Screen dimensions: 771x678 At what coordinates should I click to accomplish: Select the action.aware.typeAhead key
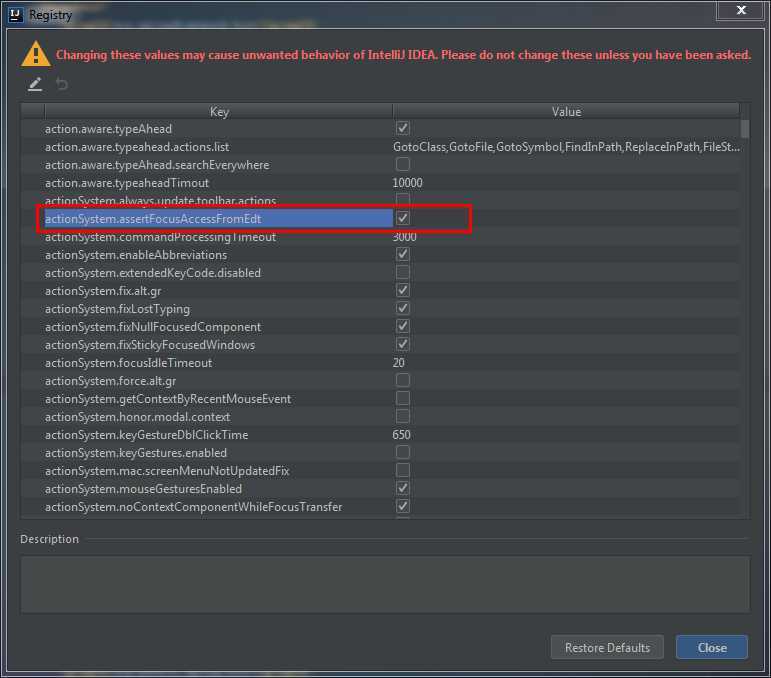pyautogui.click(x=108, y=129)
